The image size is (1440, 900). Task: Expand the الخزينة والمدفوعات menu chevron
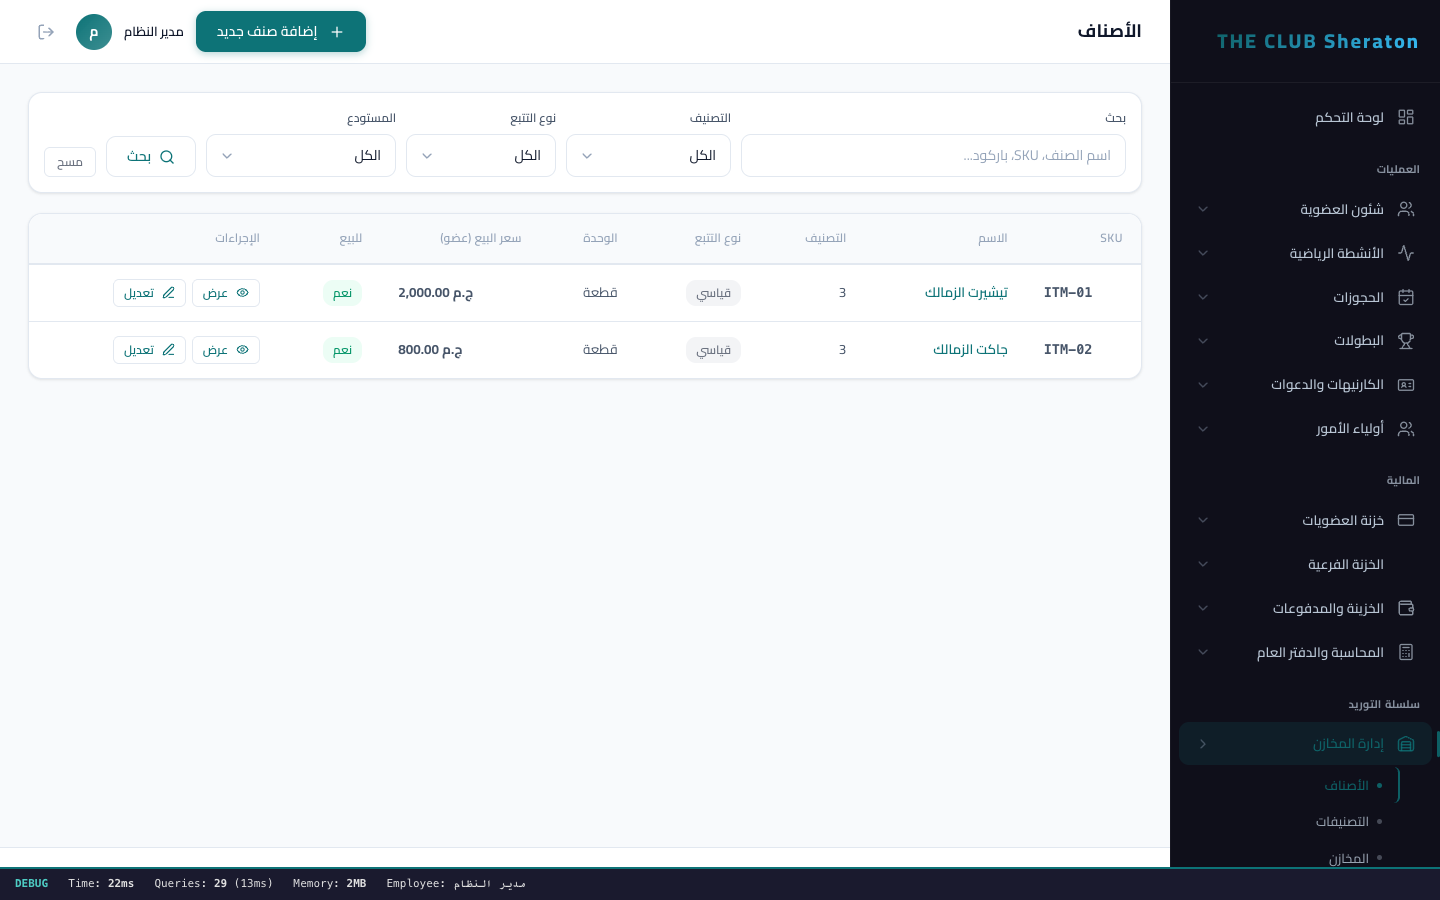tap(1203, 608)
